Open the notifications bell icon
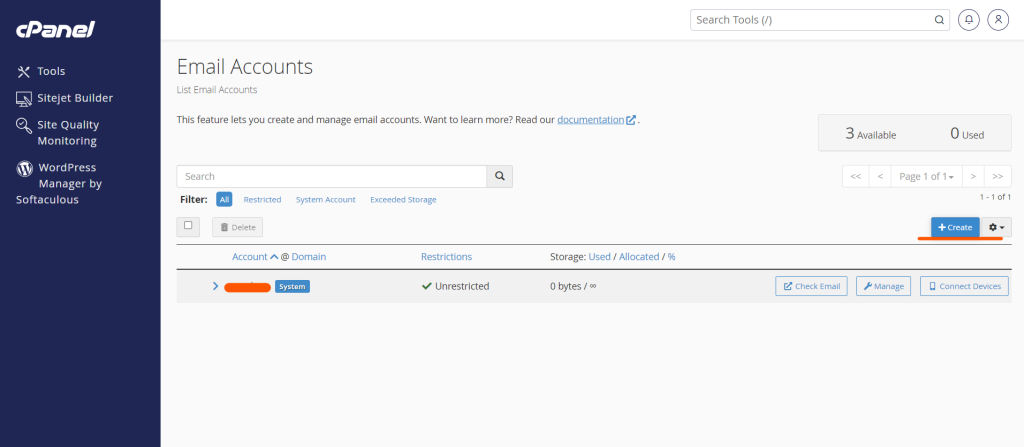 (968, 20)
